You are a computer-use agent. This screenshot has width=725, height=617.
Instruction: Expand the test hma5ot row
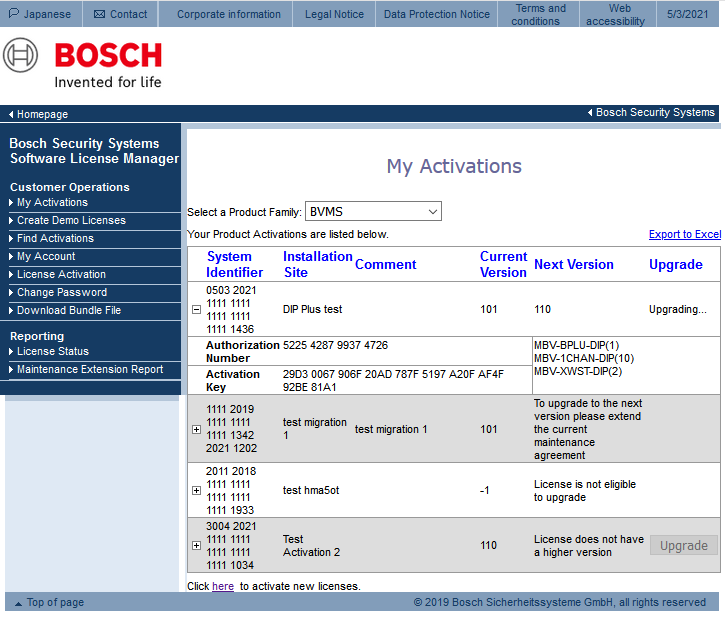click(196, 491)
